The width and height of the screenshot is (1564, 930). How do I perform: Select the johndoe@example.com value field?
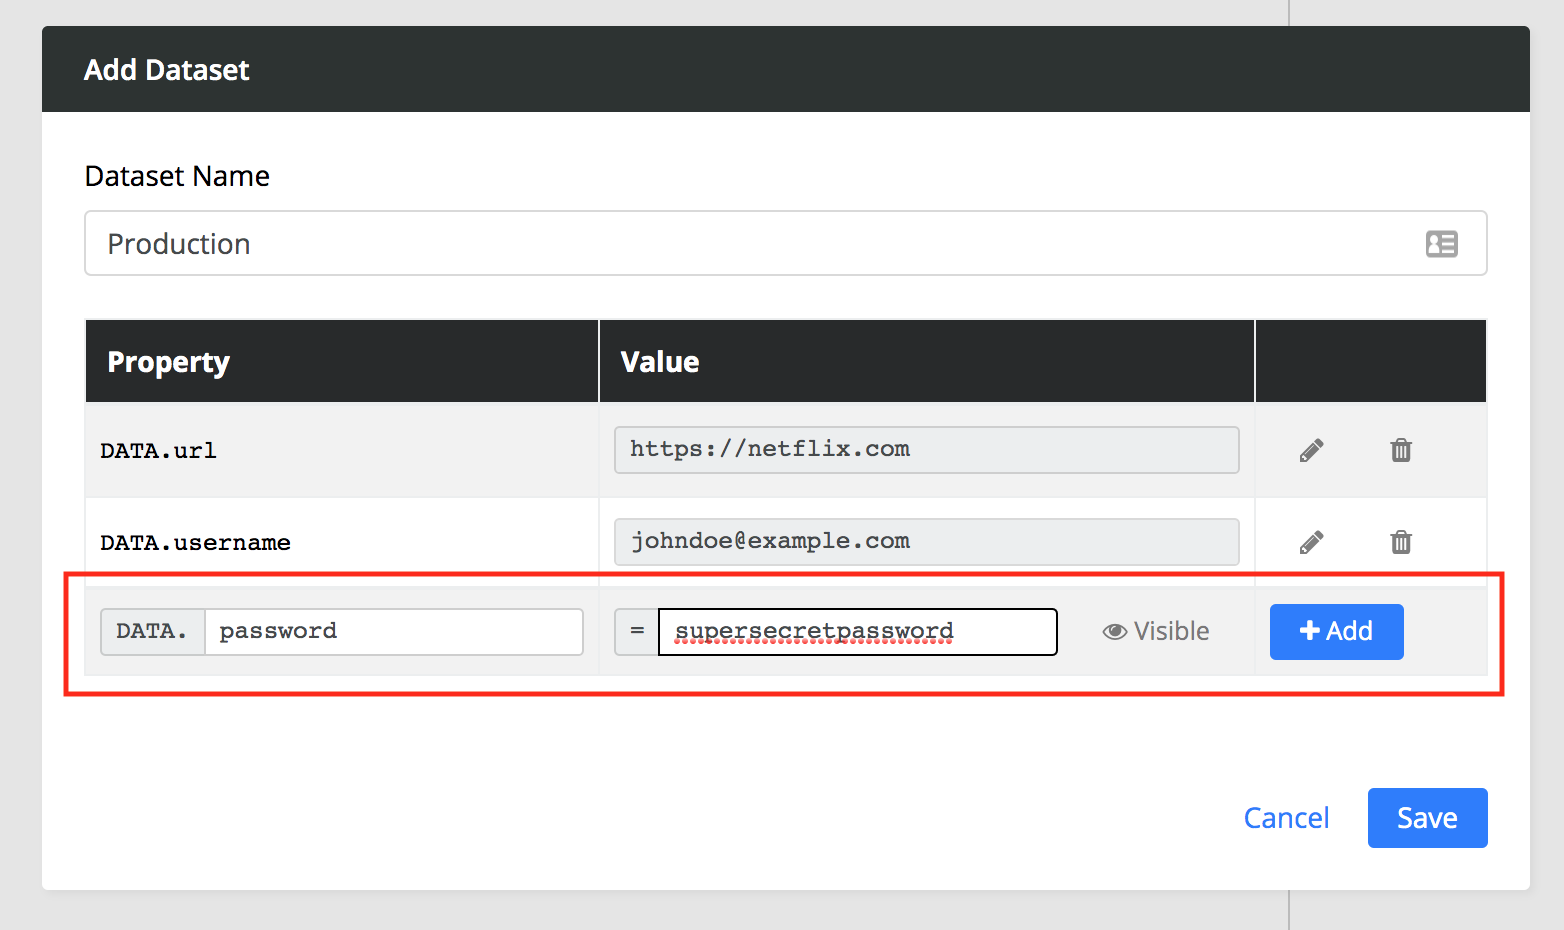[926, 542]
